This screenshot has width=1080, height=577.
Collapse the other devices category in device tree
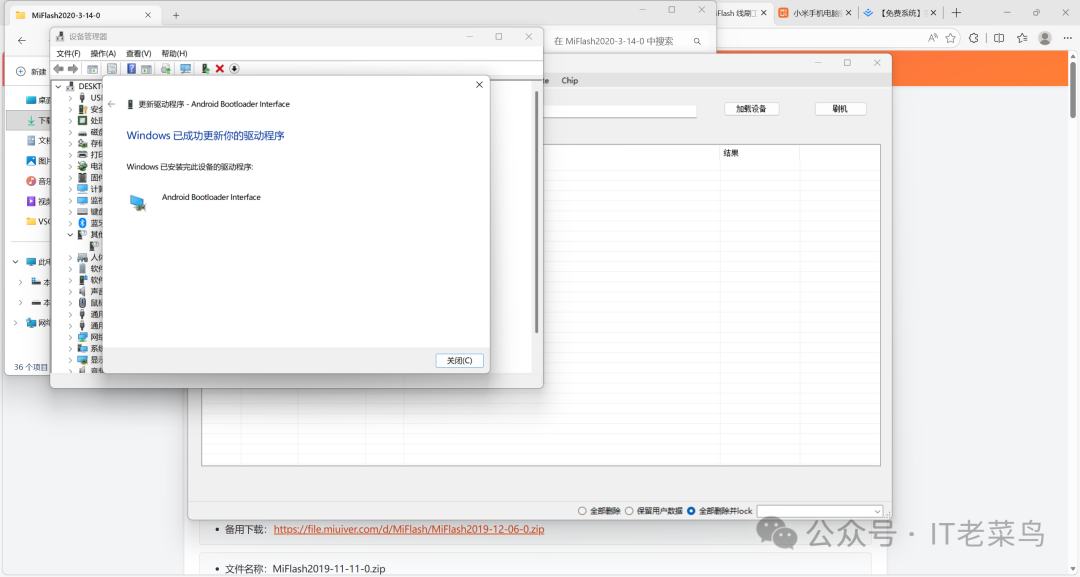70,235
